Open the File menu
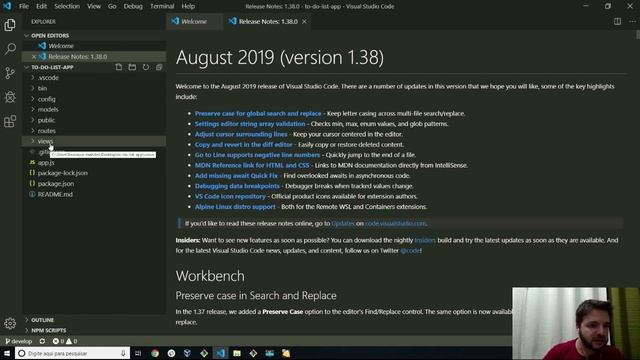Image resolution: width=640 pixels, height=360 pixels. click(24, 6)
